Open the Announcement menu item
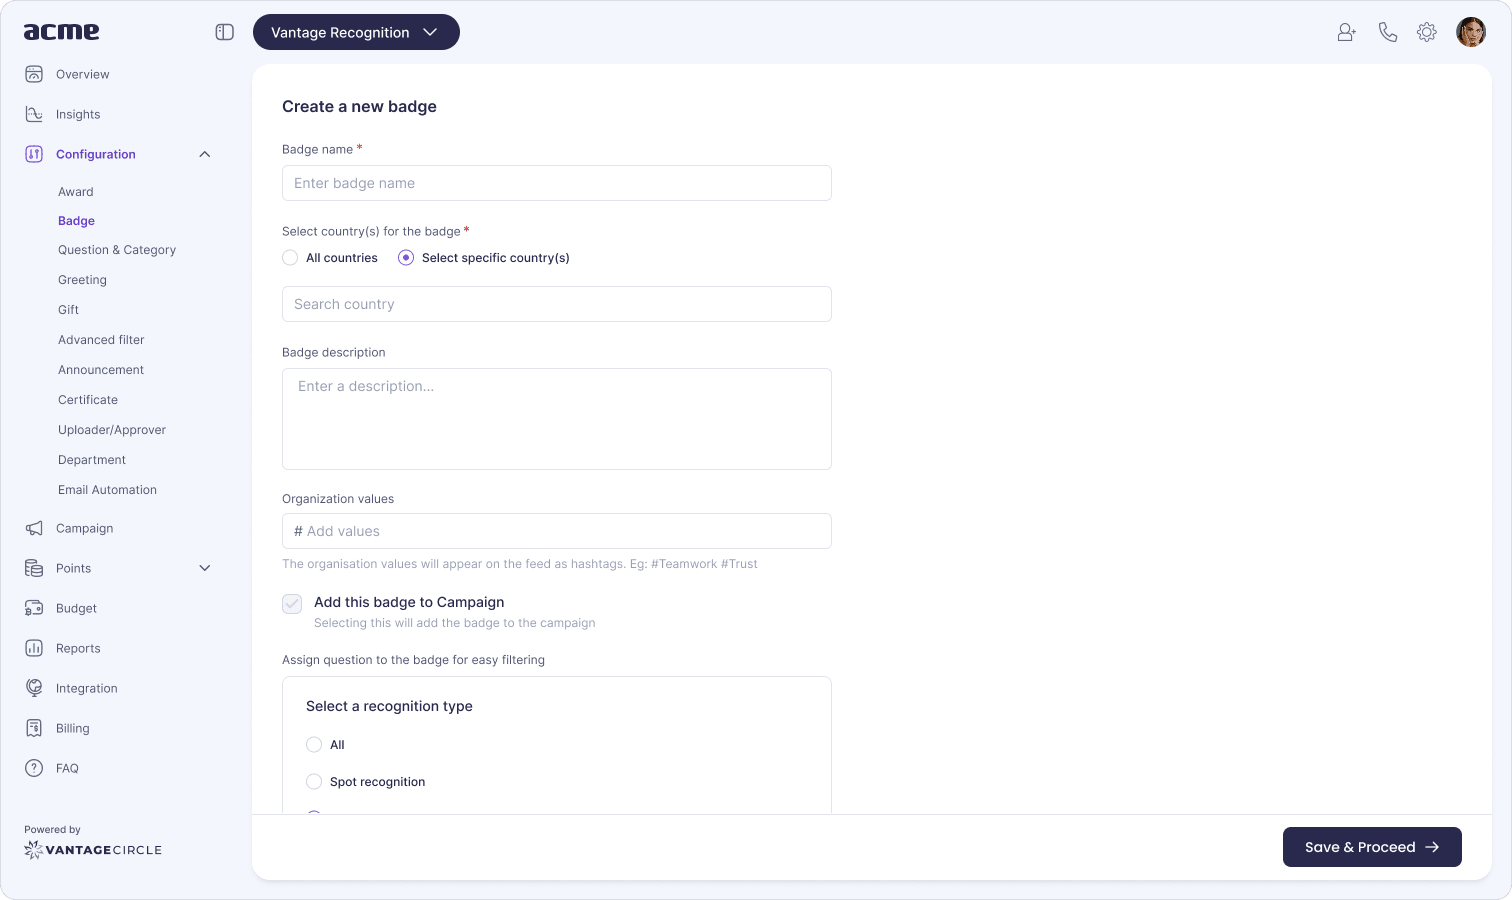 click(101, 370)
